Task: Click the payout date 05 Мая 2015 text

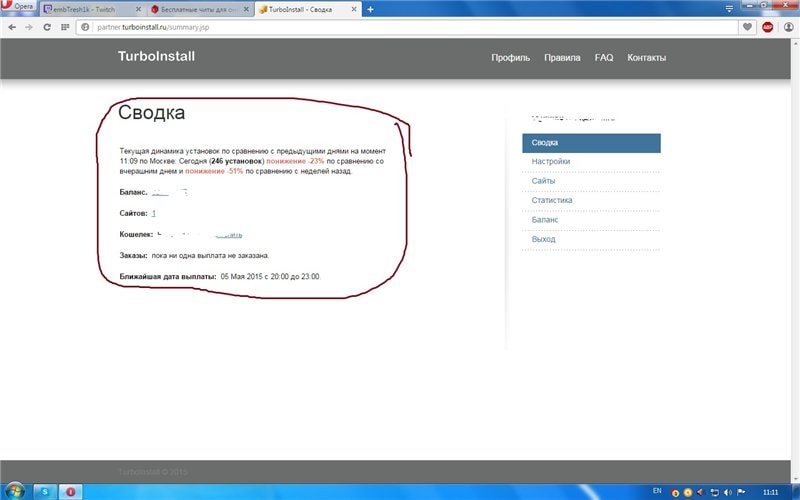Action: point(270,277)
